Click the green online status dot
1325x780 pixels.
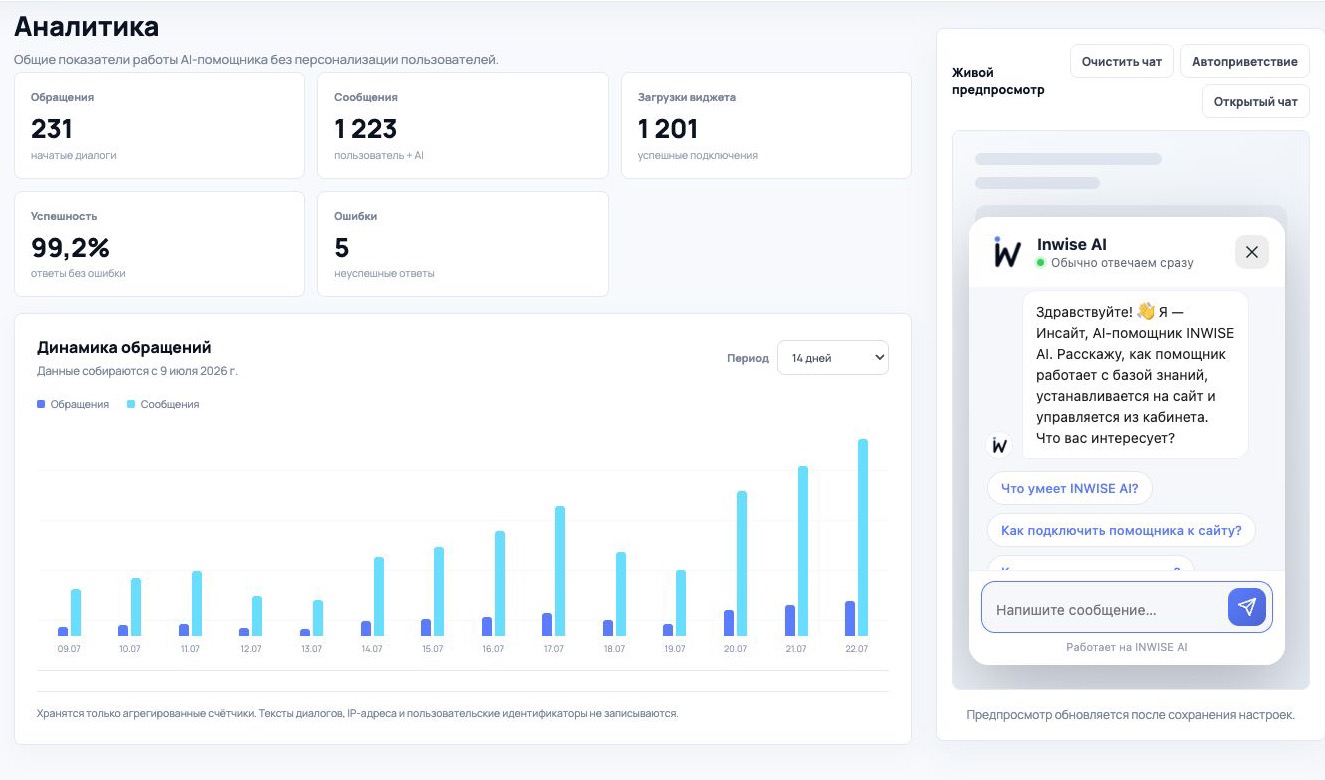[1040, 263]
